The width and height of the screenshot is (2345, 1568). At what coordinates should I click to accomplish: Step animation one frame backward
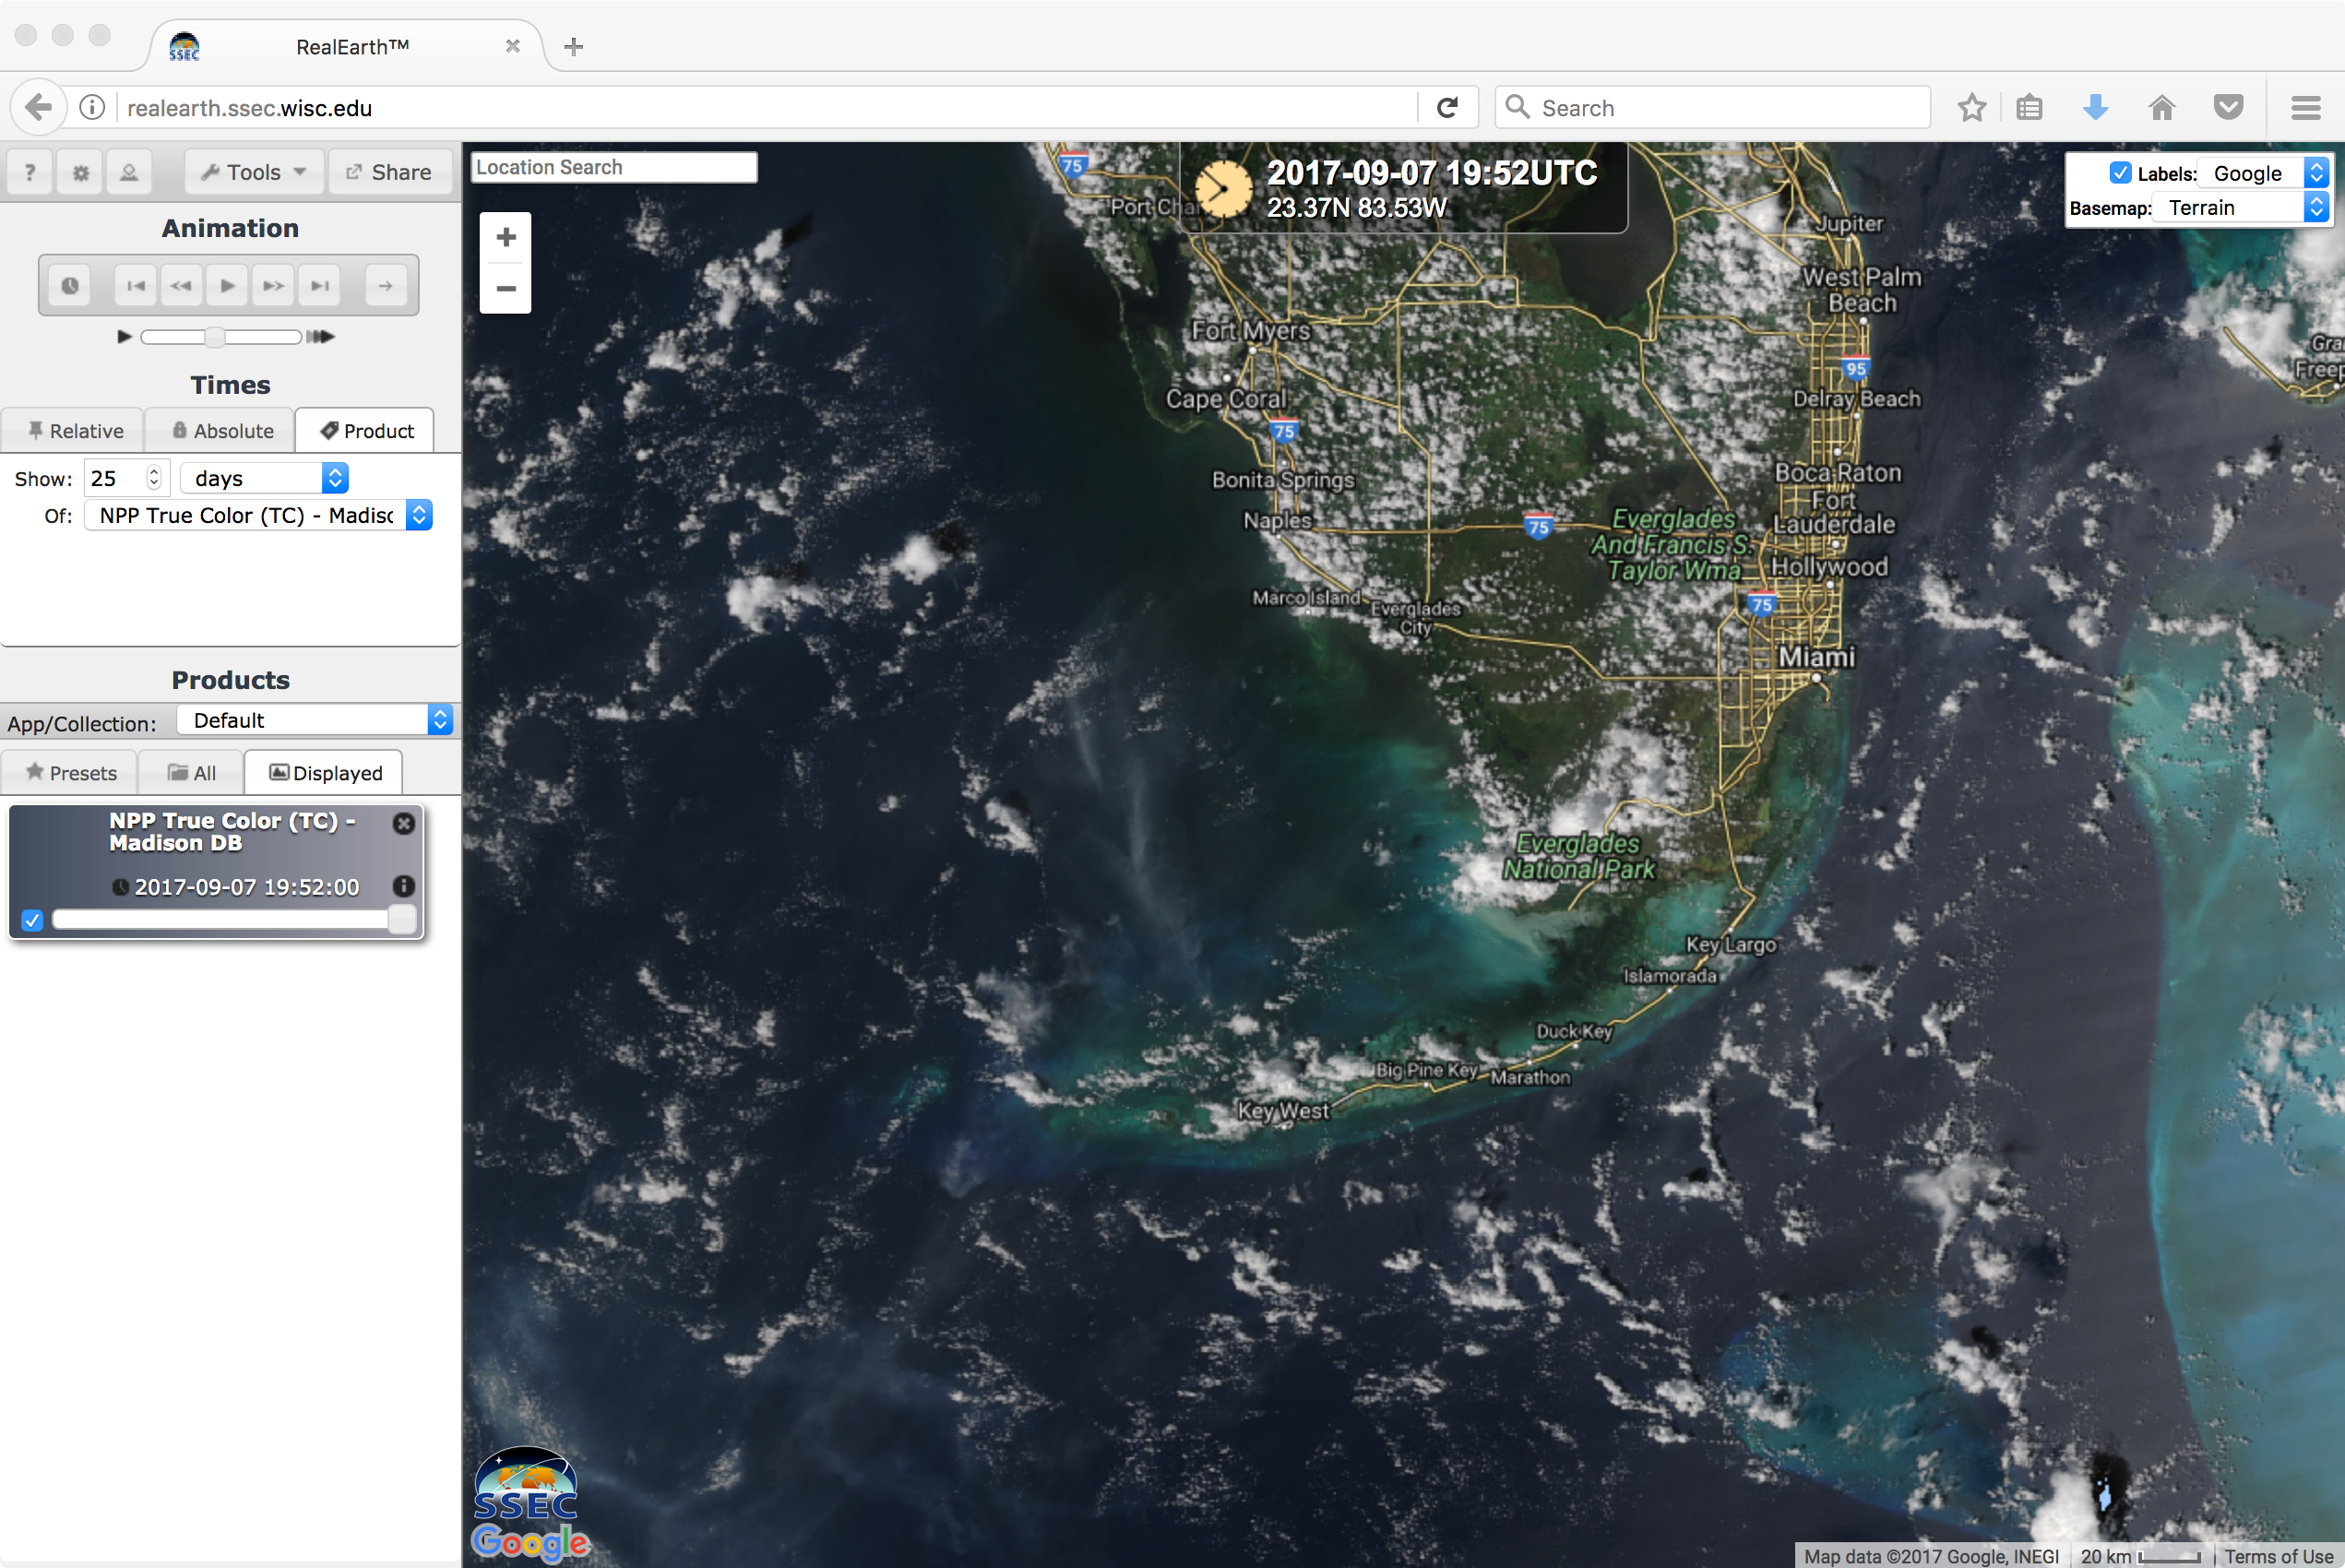point(181,286)
